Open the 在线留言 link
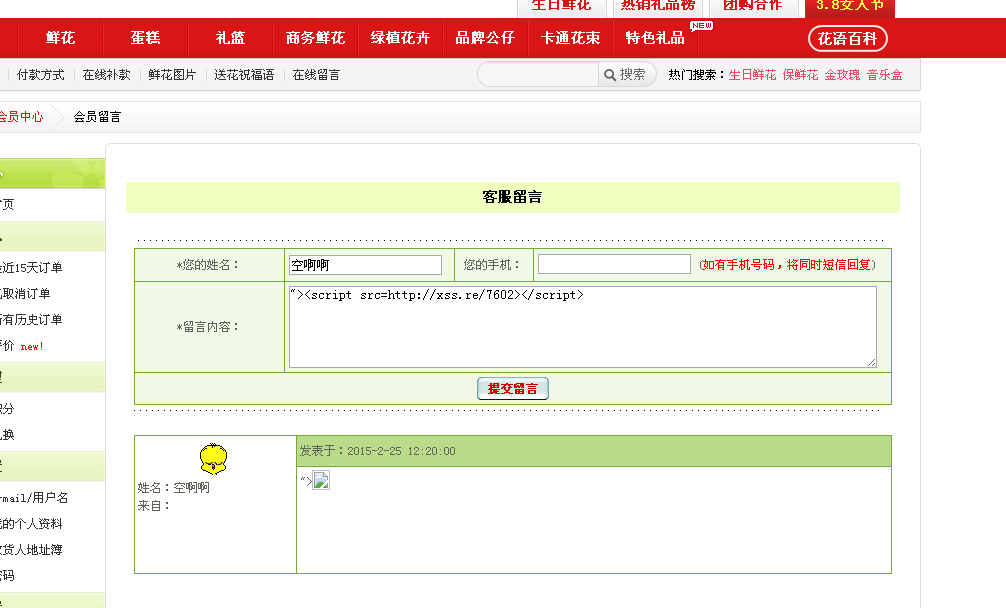Screen dimensions: 1006x608 316,75
